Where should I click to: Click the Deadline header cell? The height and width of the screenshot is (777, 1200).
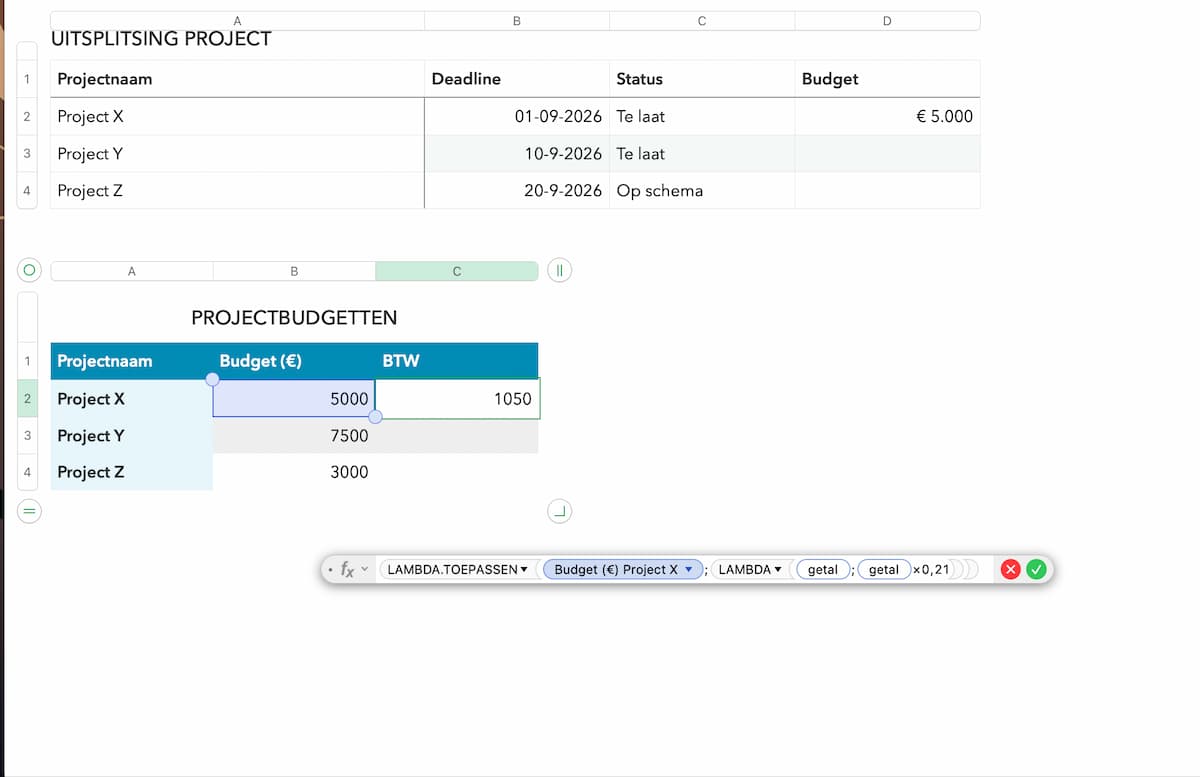tap(517, 79)
